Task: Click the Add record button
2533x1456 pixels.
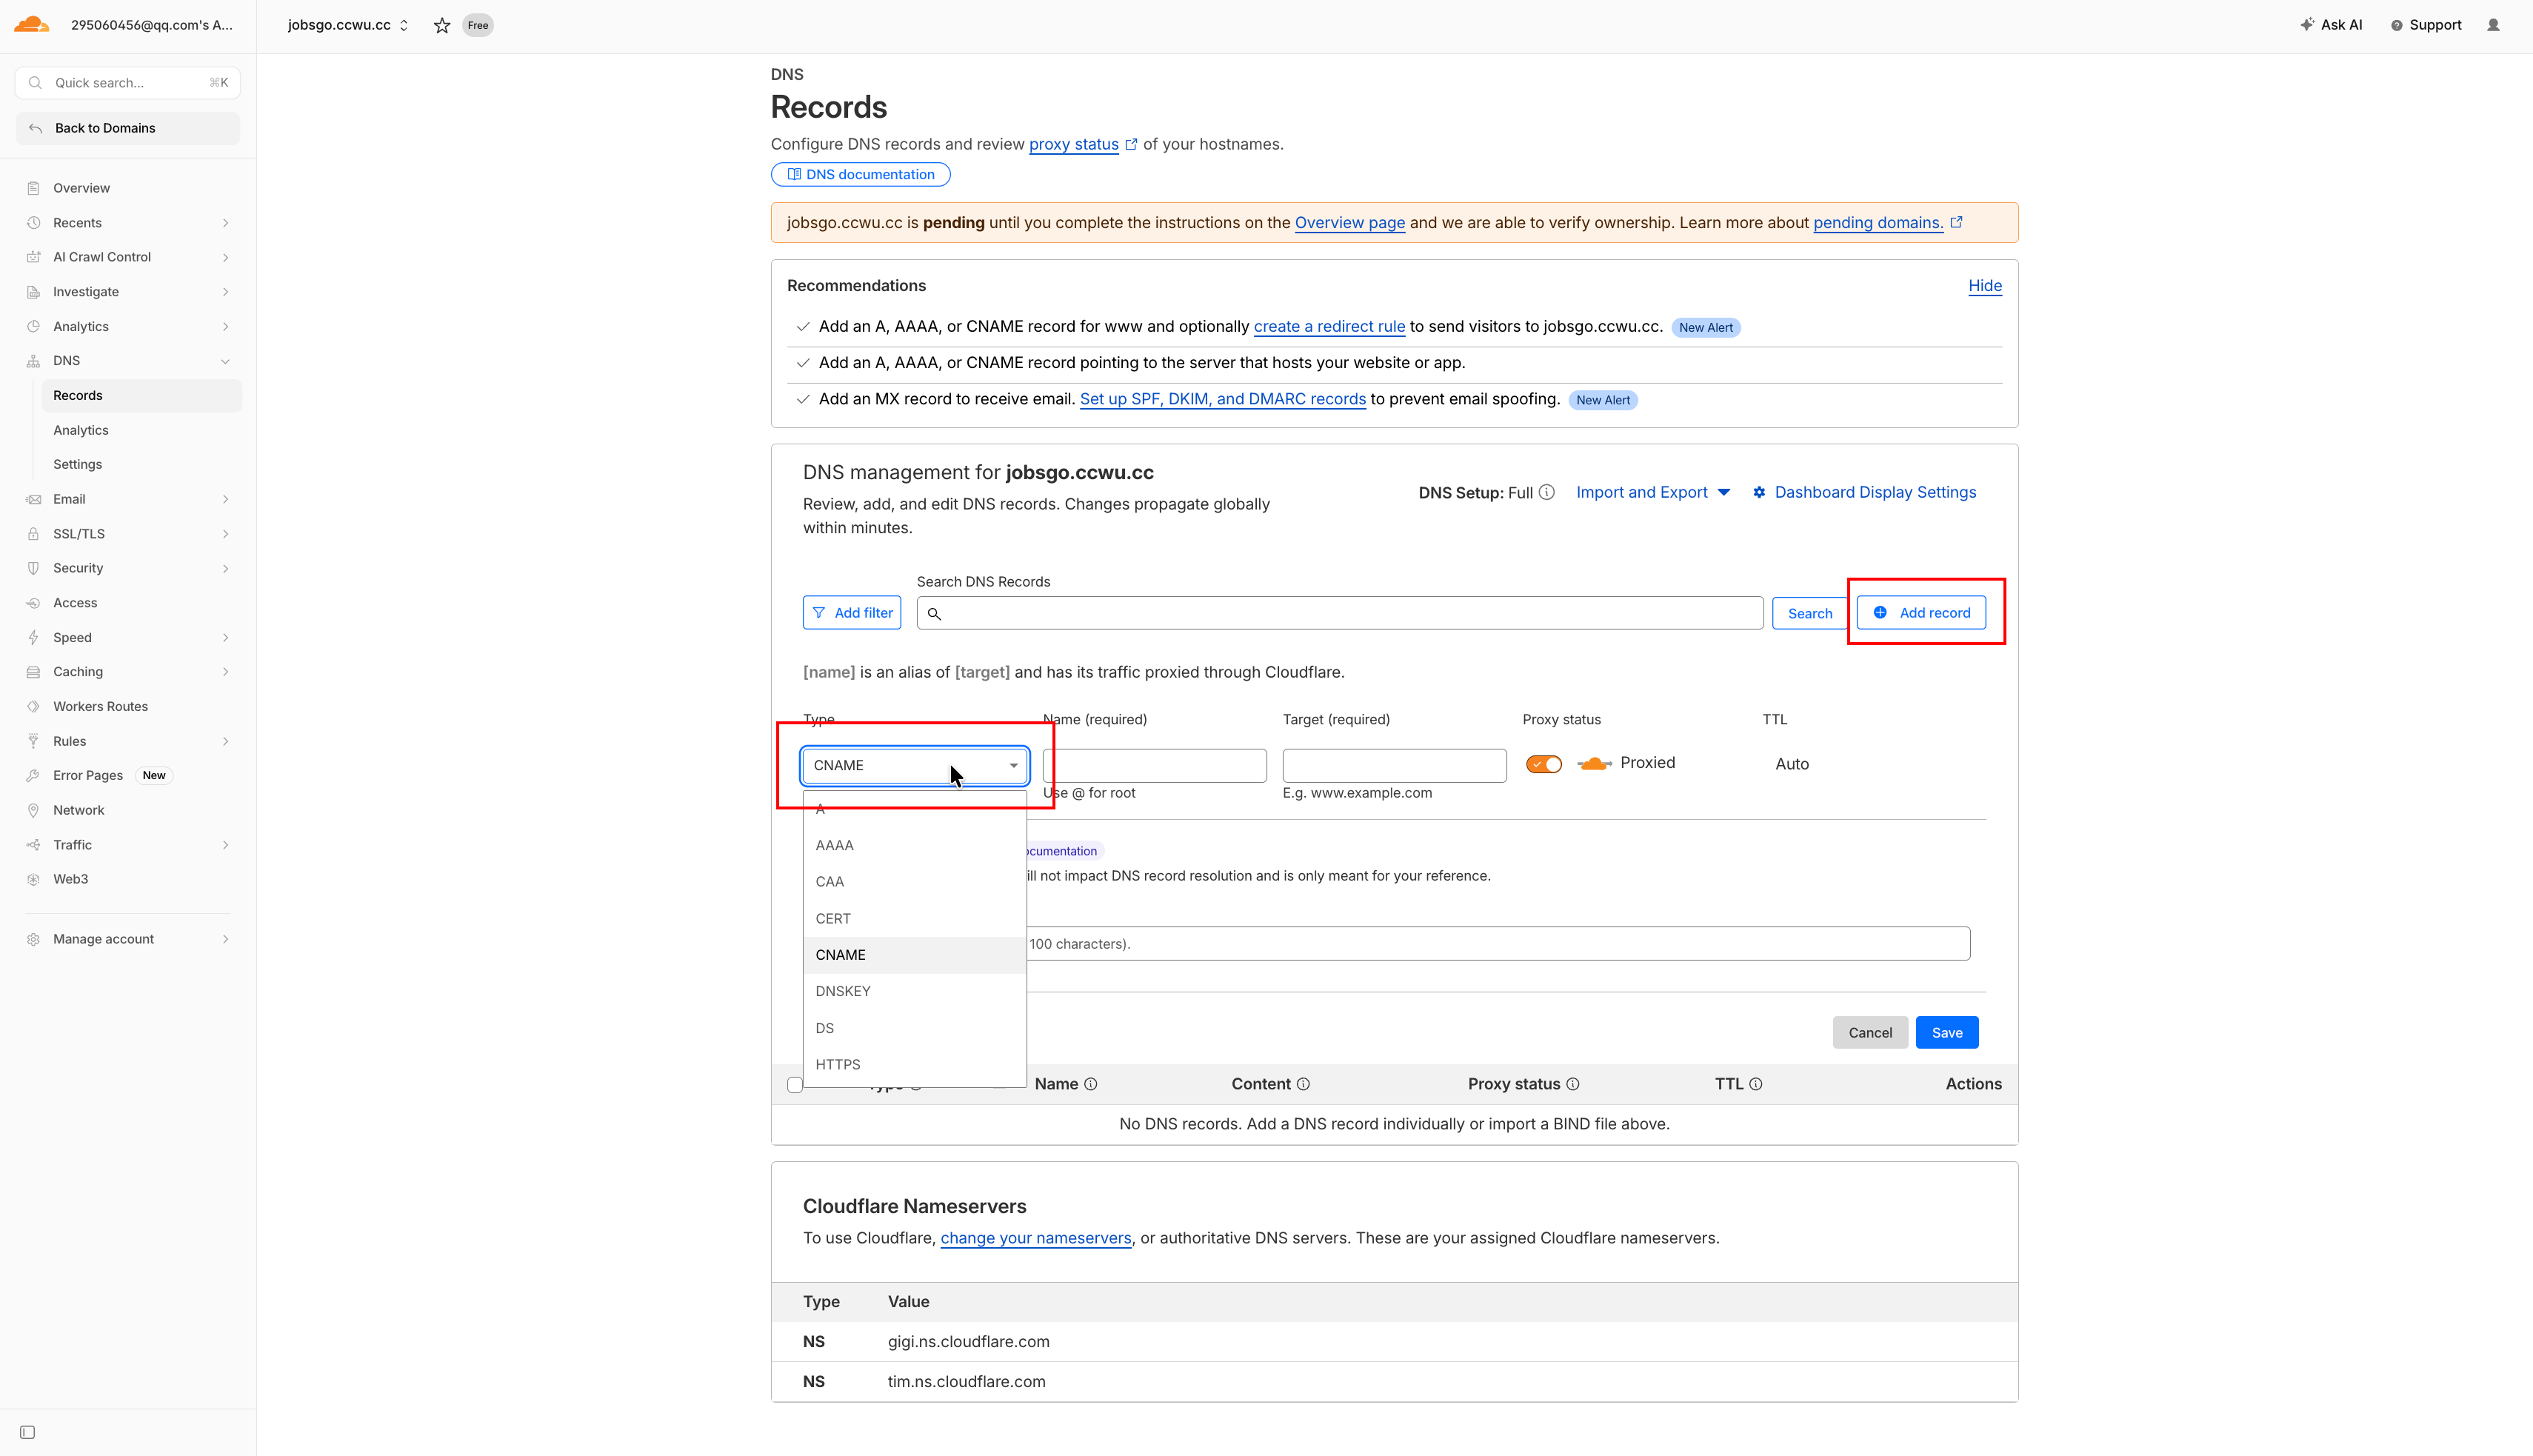Action: [x=1921, y=612]
